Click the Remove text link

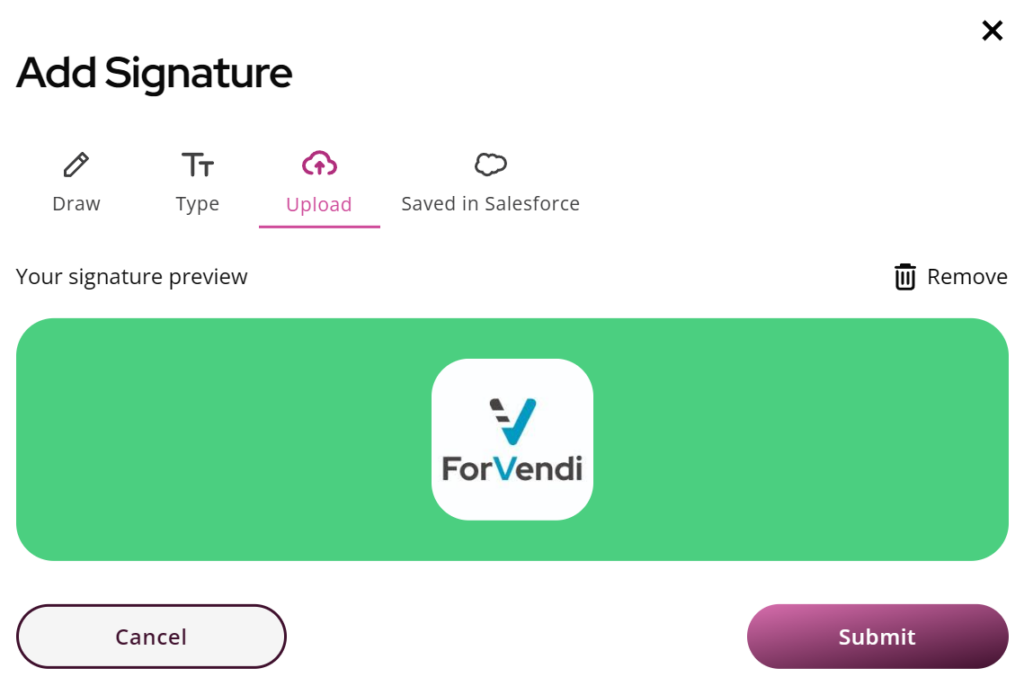[967, 277]
